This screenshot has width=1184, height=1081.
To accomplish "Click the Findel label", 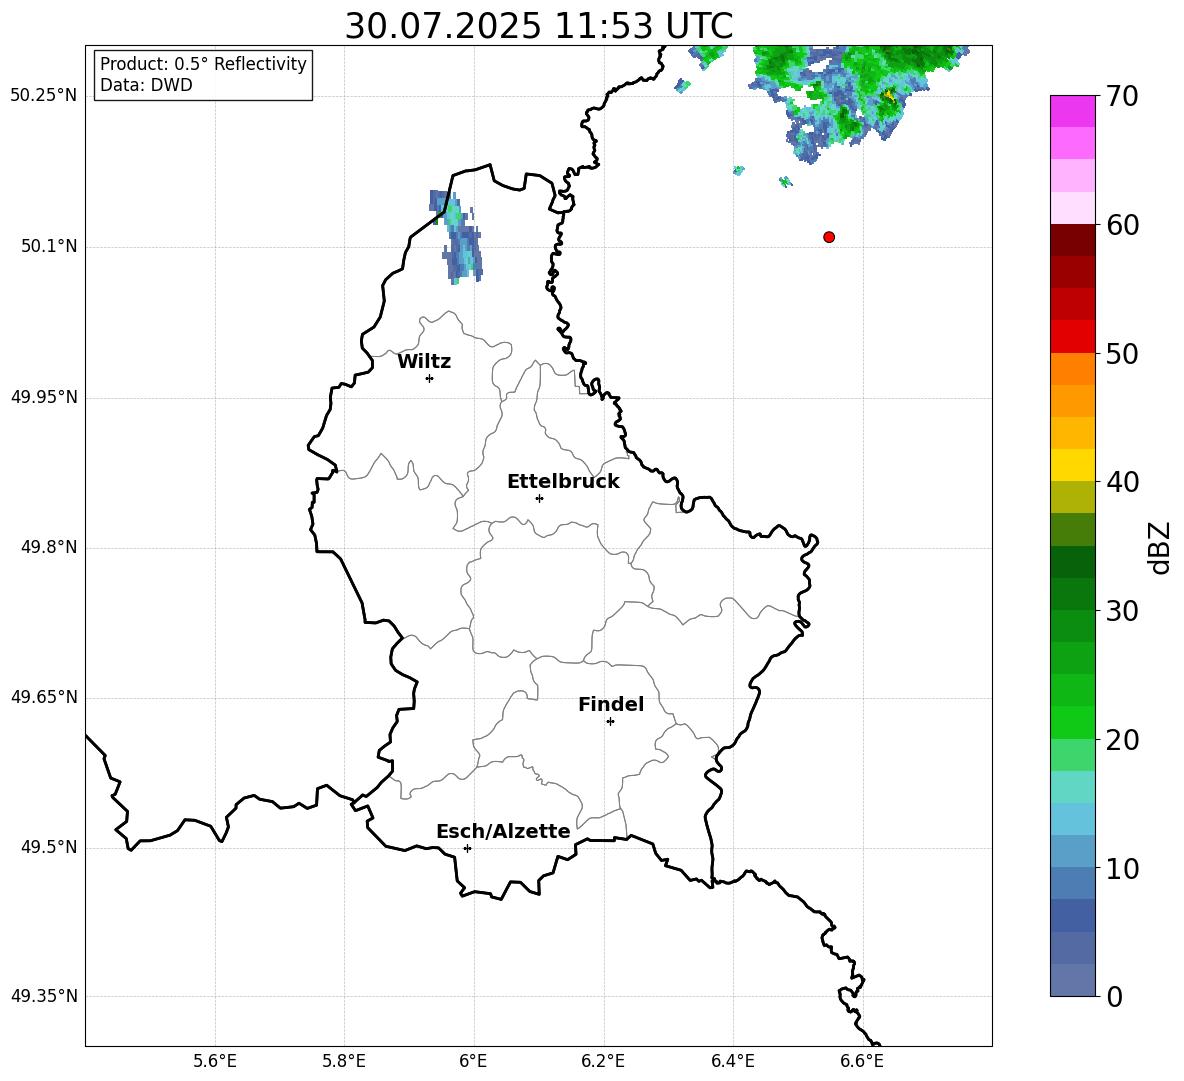I will (x=611, y=704).
